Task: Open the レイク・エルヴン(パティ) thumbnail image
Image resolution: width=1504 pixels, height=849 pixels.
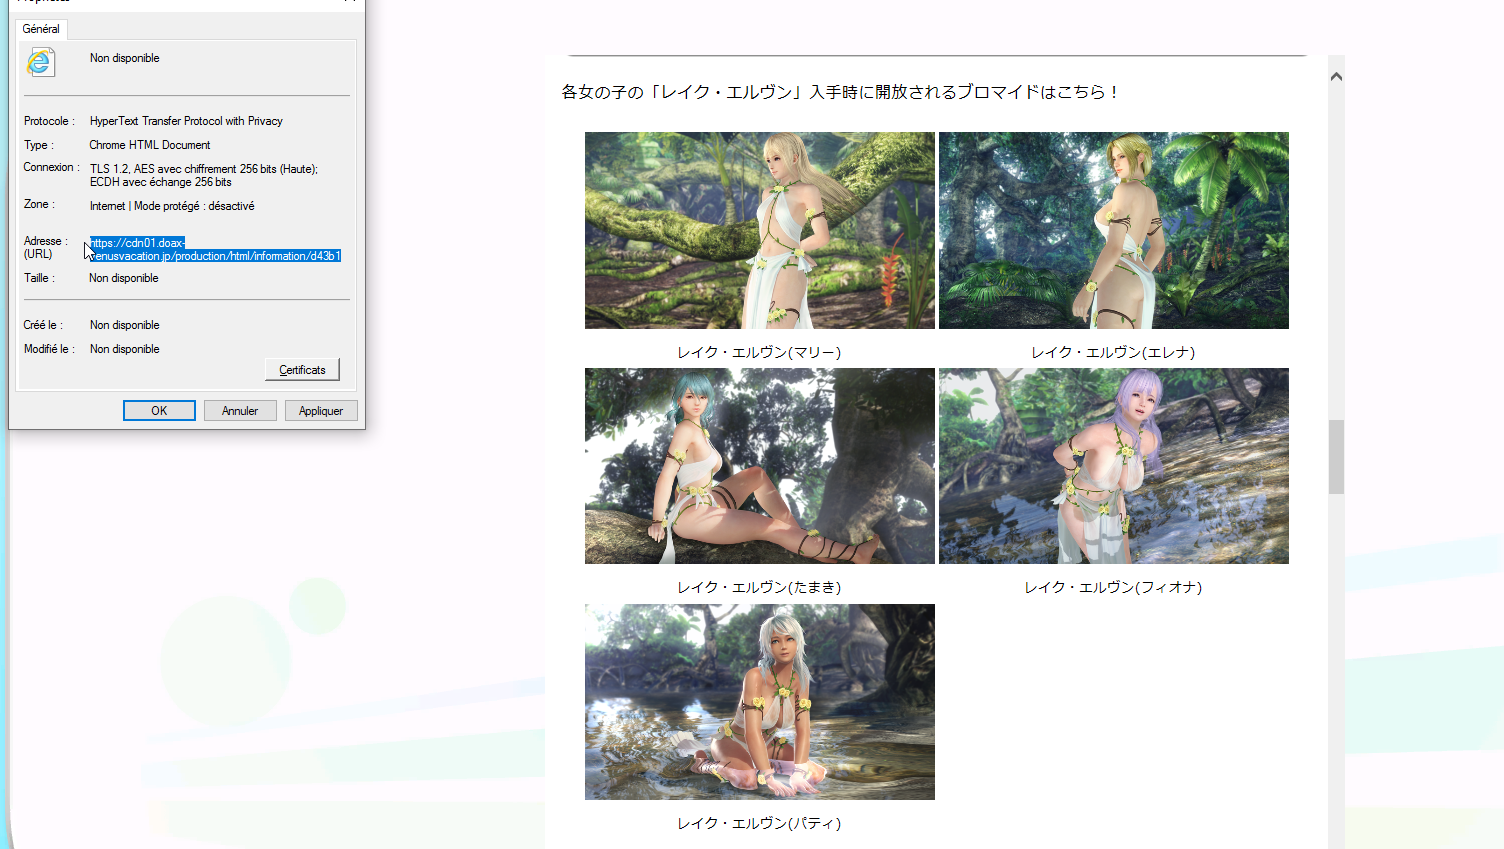Action: click(760, 702)
